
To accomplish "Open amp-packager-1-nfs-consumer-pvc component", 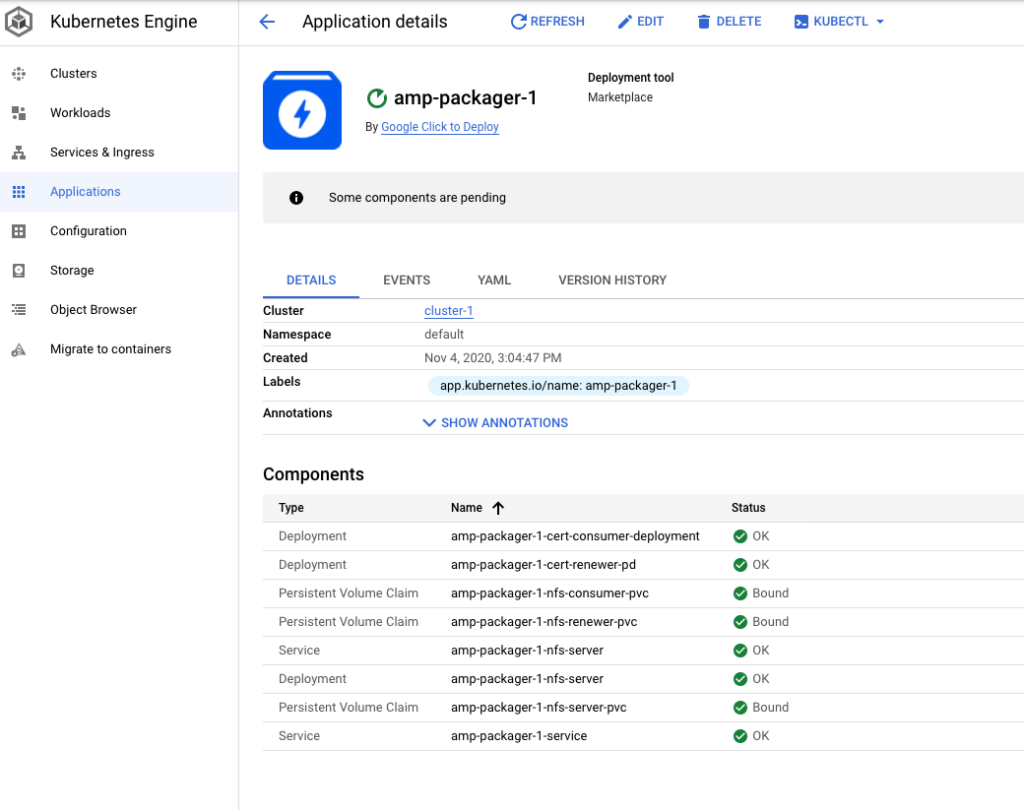I will click(549, 593).
